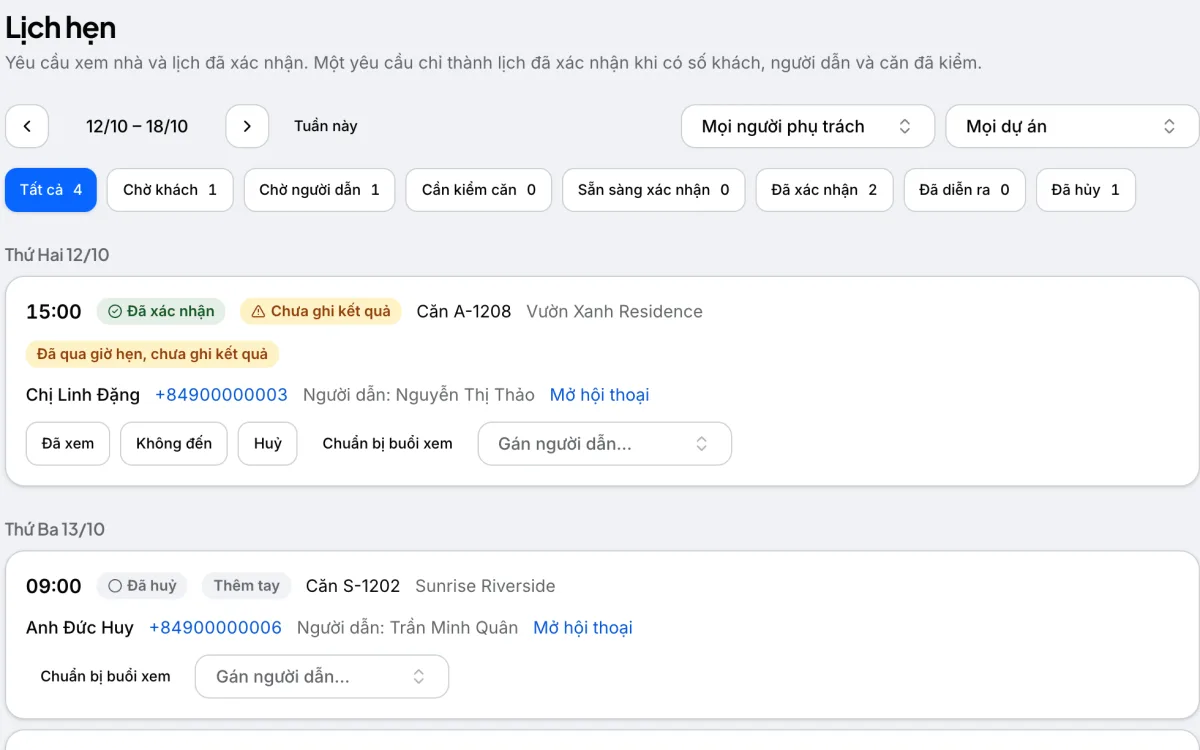Filter by Chờ người dẫn
The height and width of the screenshot is (750, 1200).
point(319,190)
